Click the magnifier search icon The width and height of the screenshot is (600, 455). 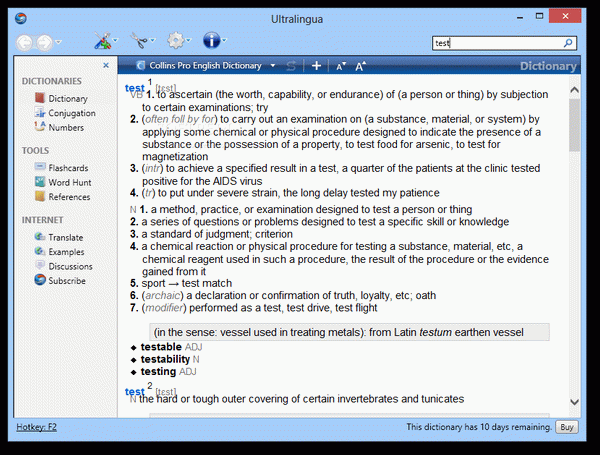pos(568,43)
